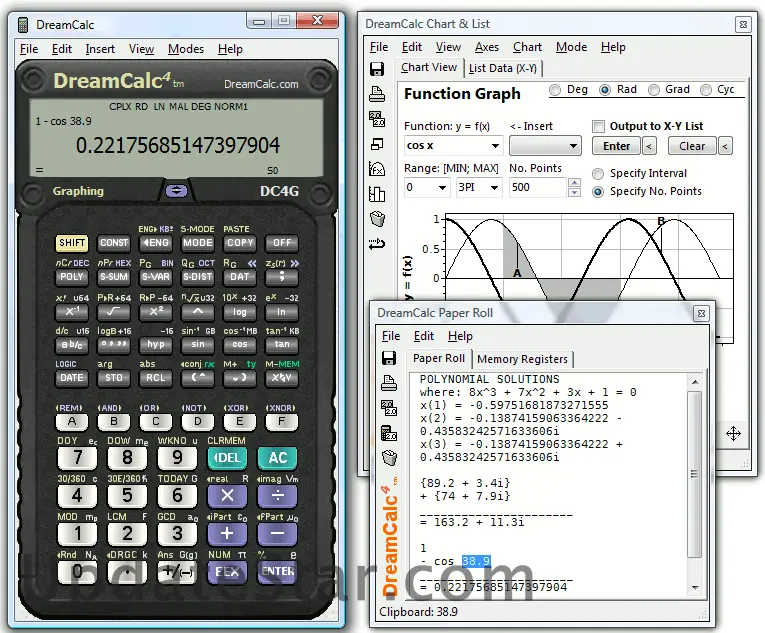The height and width of the screenshot is (633, 765).
Task: Open the range MIN dropdown
Action: 443,188
